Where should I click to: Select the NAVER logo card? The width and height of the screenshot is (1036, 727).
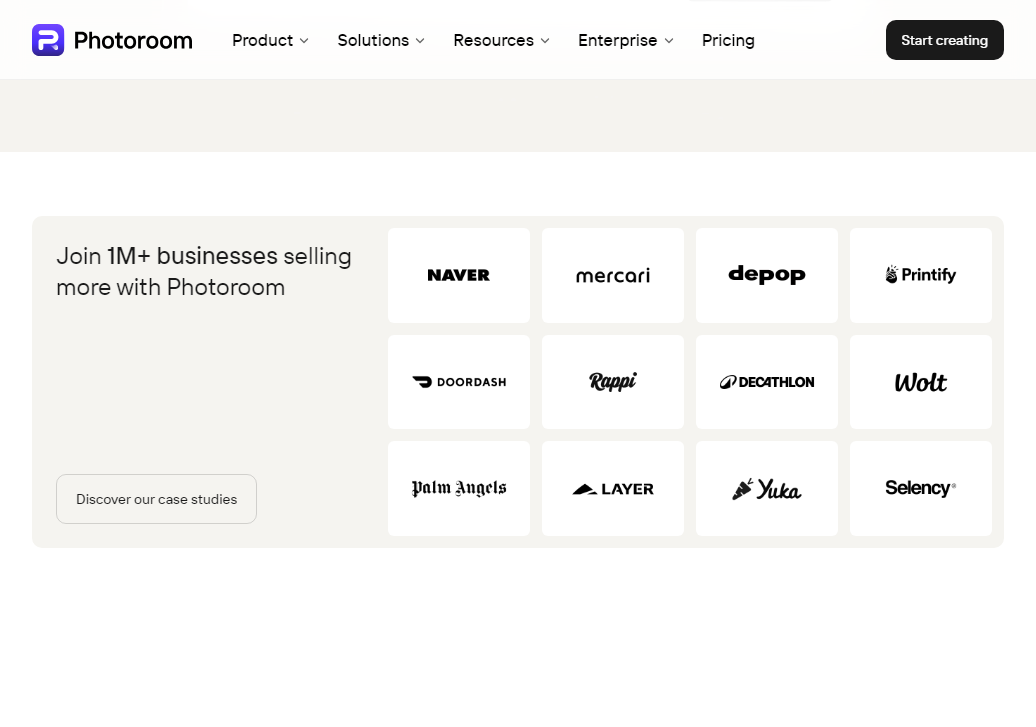(x=459, y=276)
